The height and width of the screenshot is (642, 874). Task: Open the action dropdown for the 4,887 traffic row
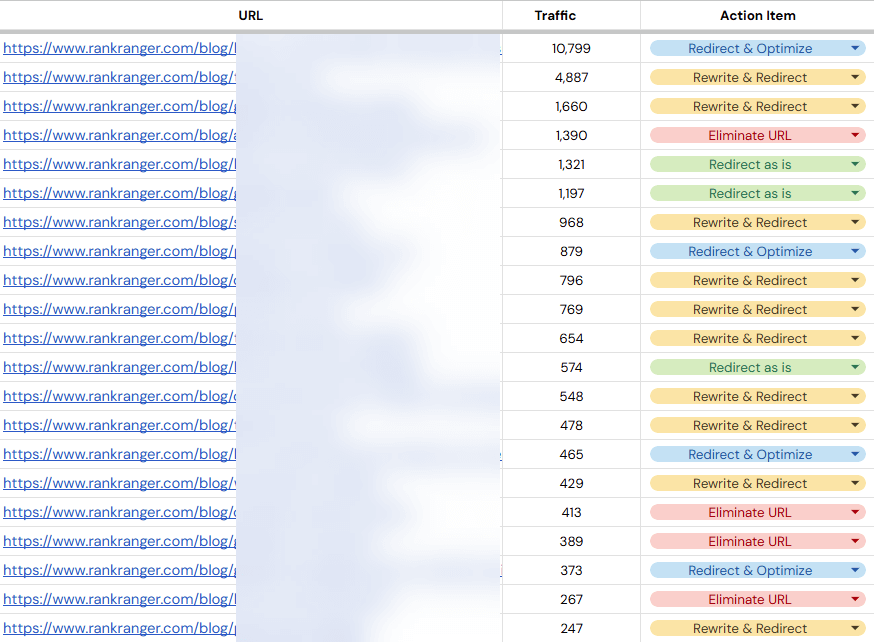tap(853, 77)
